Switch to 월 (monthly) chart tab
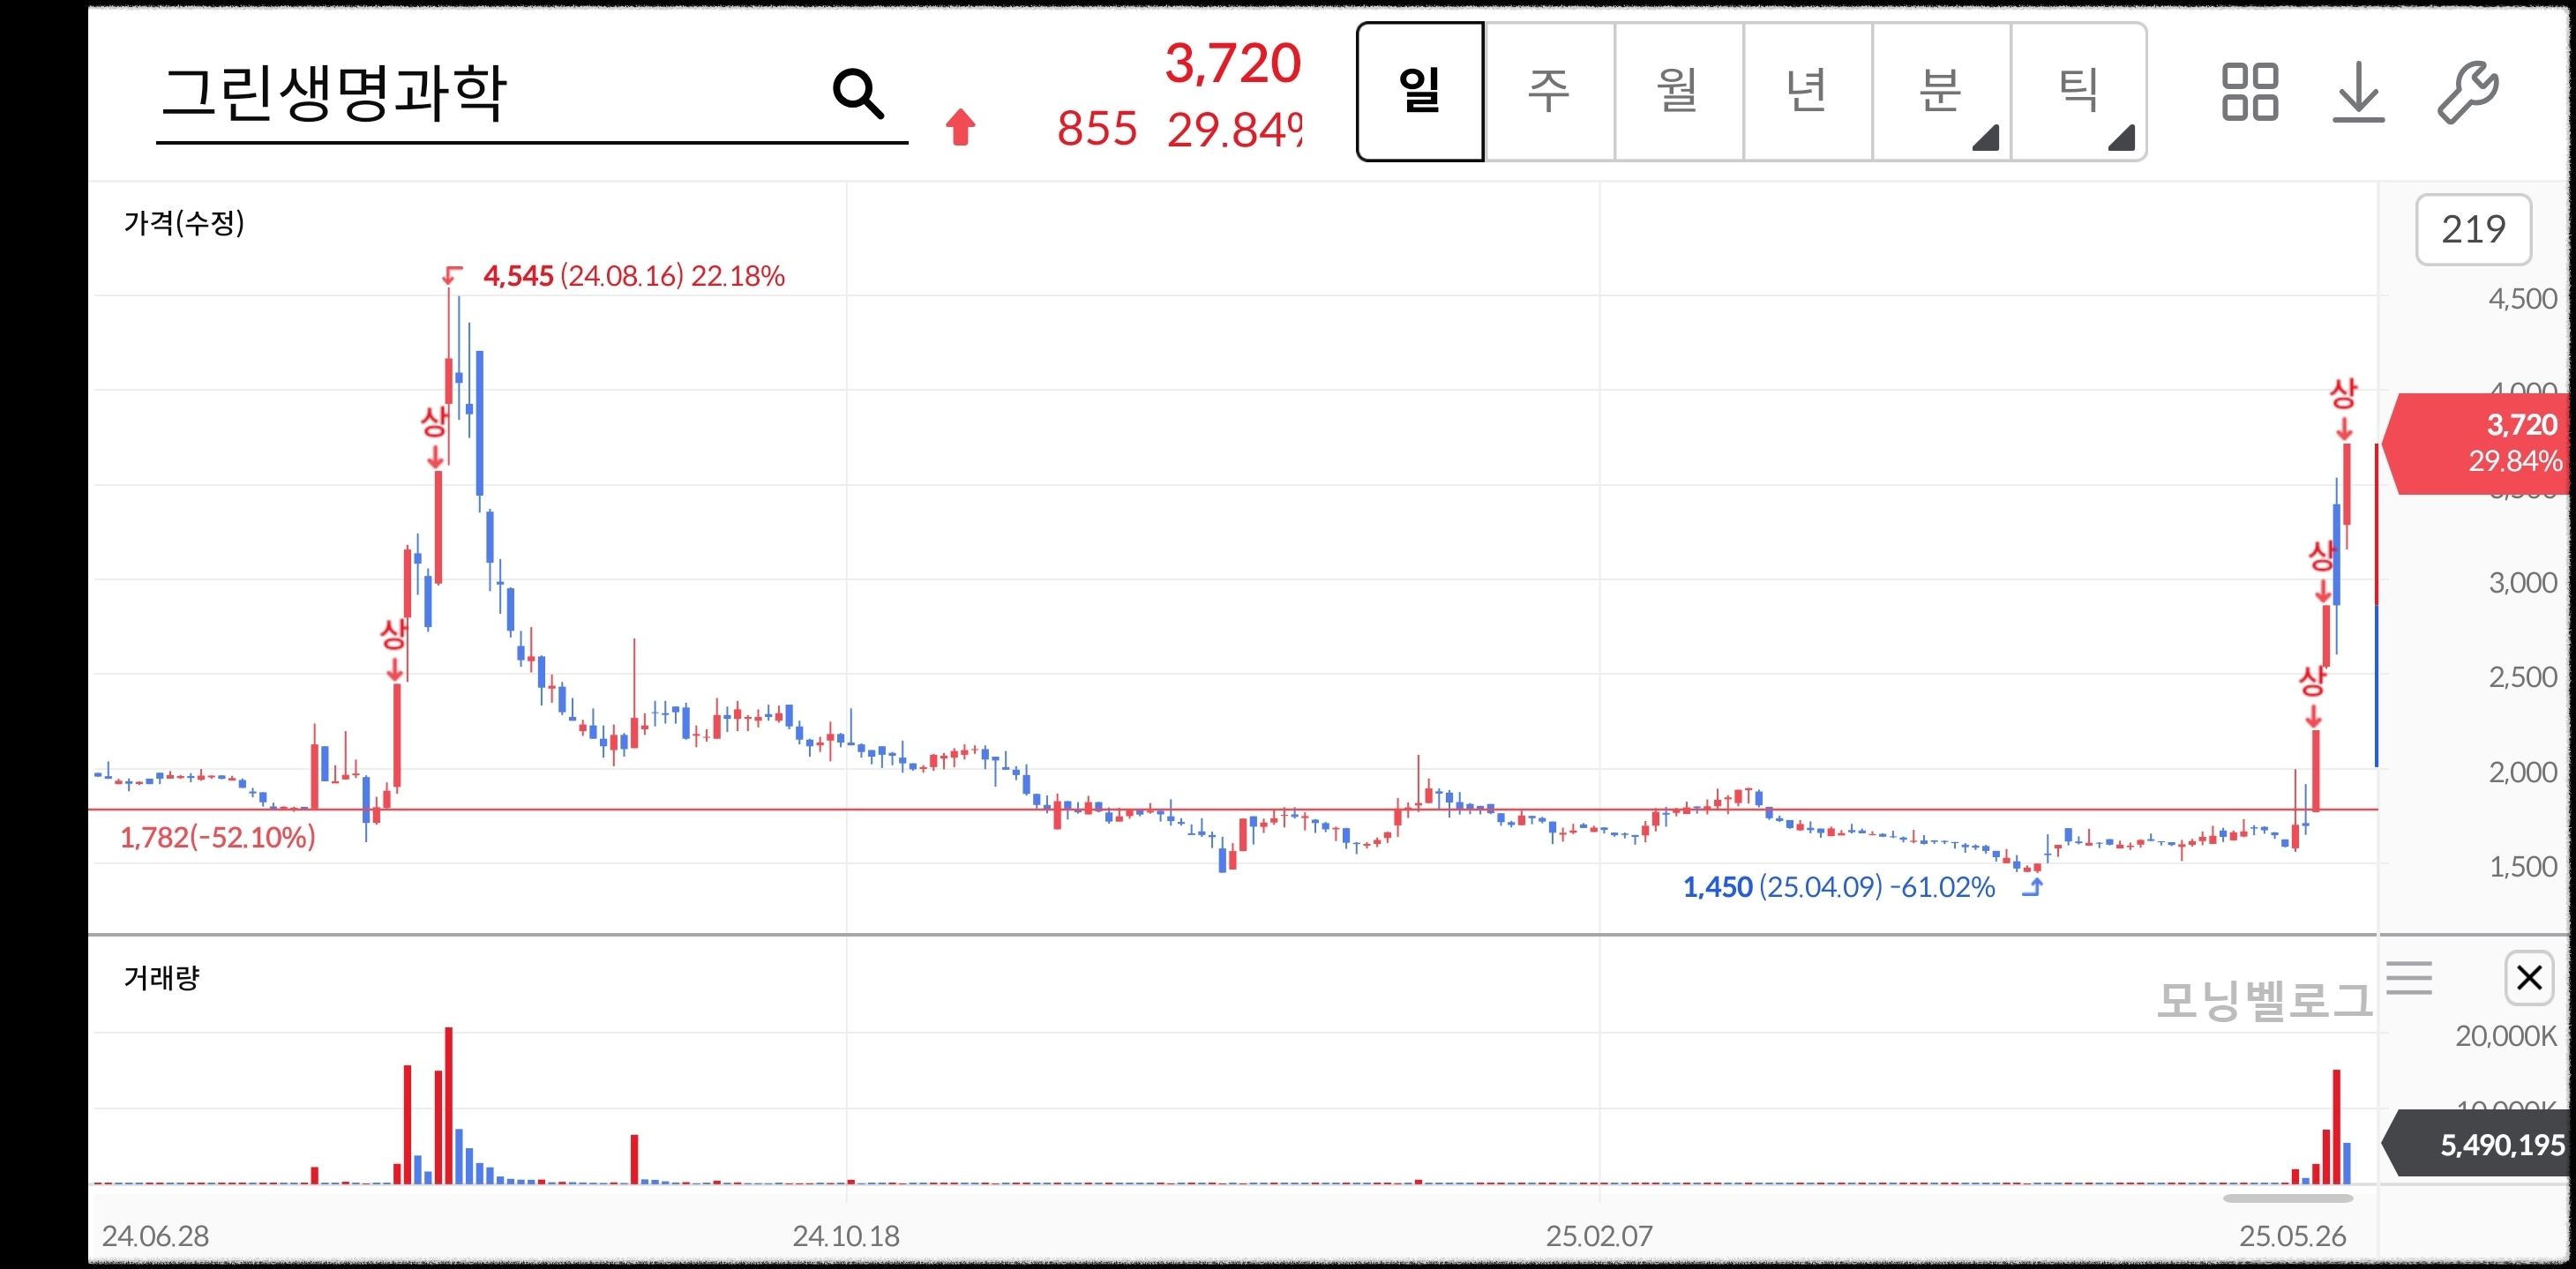Image resolution: width=2576 pixels, height=1269 pixels. (1678, 92)
